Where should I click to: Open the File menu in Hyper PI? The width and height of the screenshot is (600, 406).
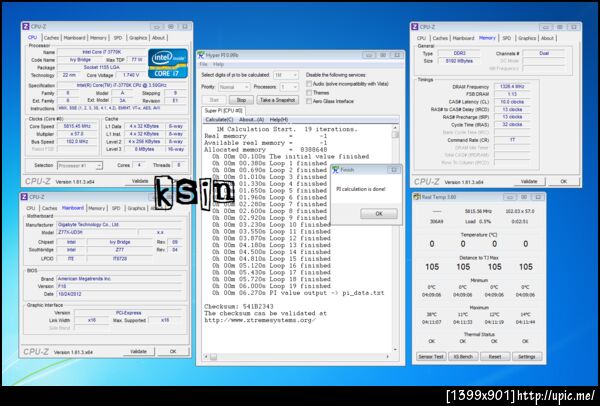(204, 64)
